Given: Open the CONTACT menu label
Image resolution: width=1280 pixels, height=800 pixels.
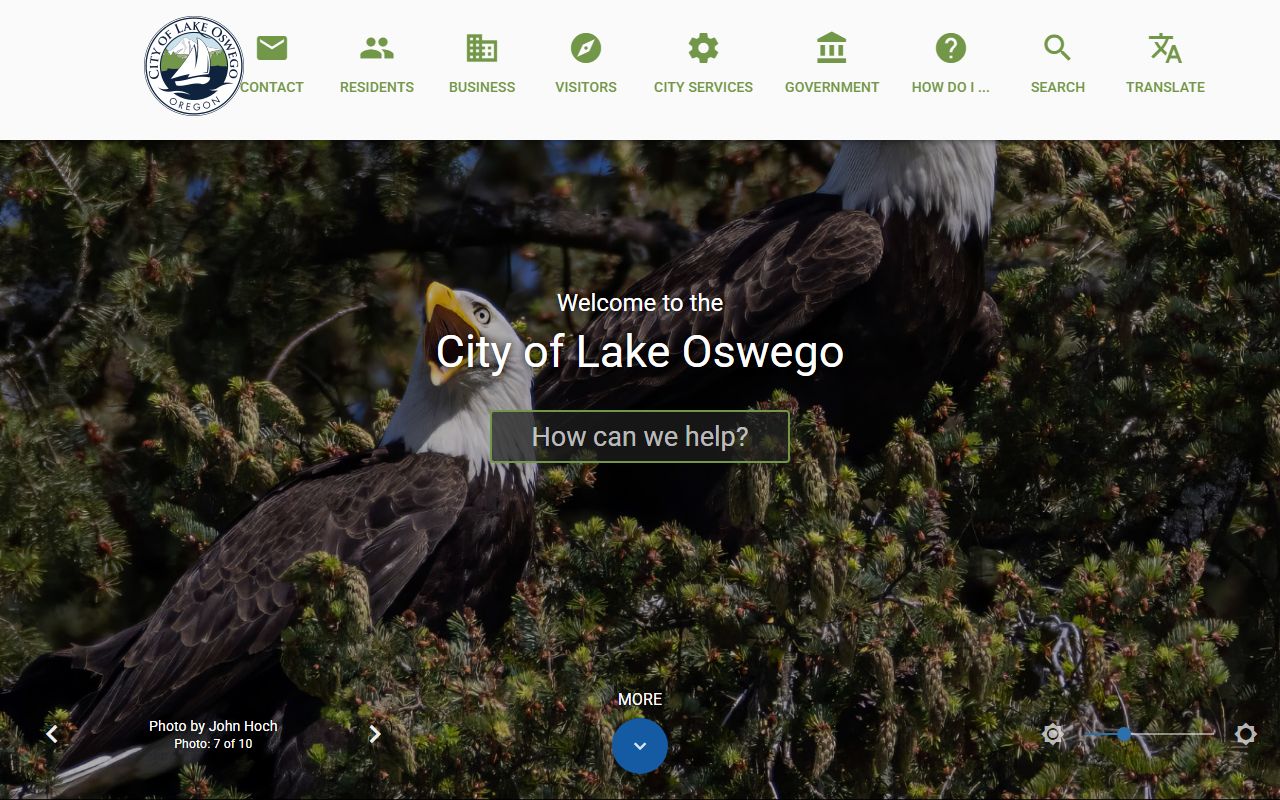Looking at the screenshot, I should (272, 87).
